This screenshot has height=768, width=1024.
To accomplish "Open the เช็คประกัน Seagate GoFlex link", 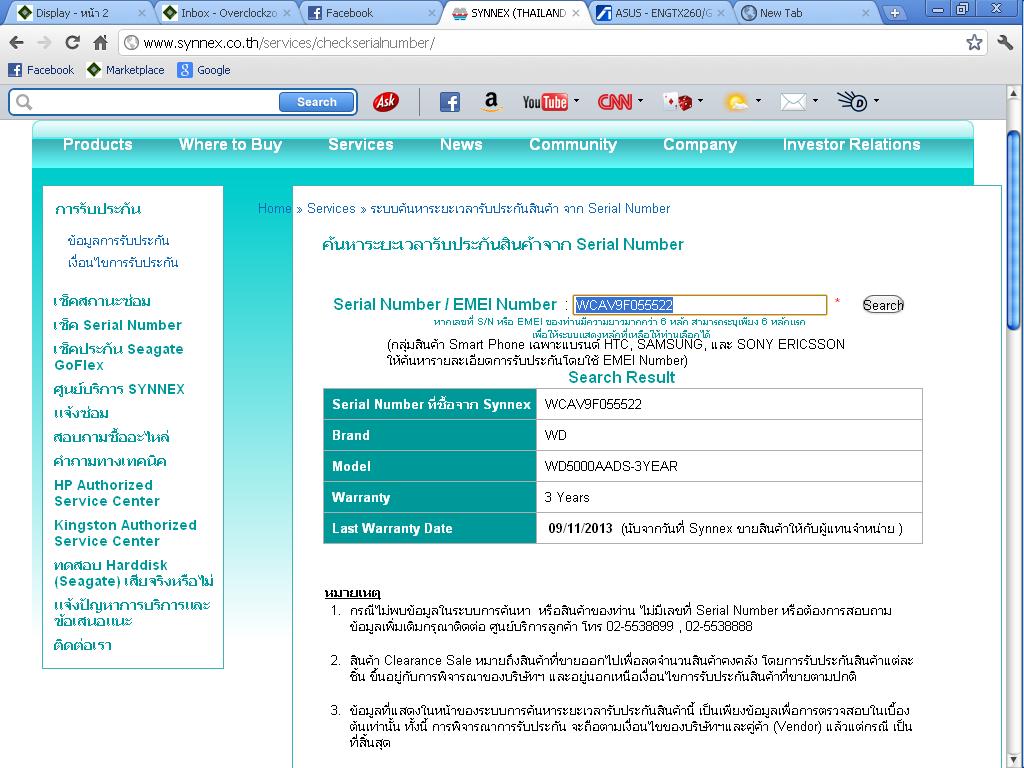I will pyautogui.click(x=118, y=357).
